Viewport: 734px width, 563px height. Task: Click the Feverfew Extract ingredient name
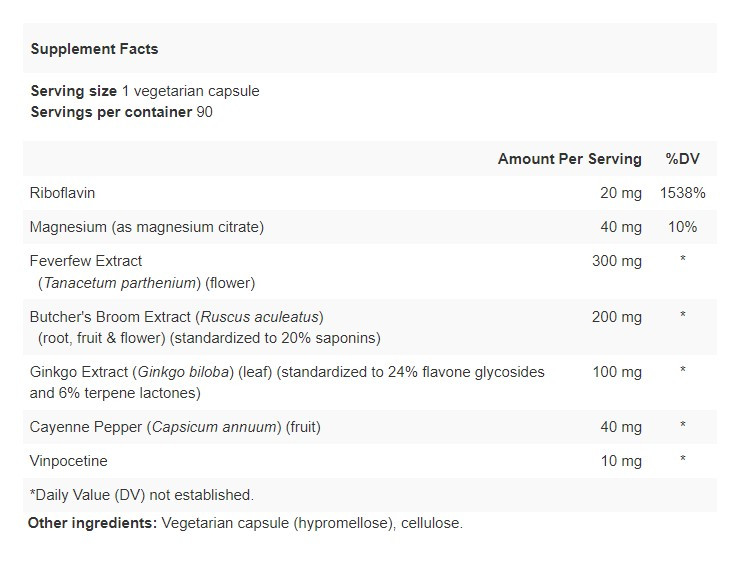pos(86,261)
